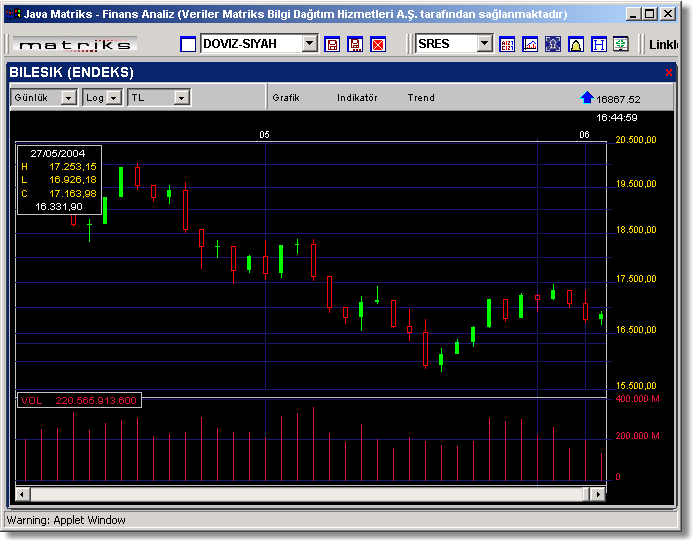Click the yellow alarm bell icon

576,45
